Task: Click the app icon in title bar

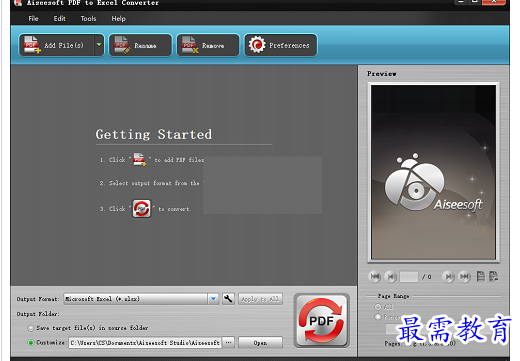Action: pos(18,3)
